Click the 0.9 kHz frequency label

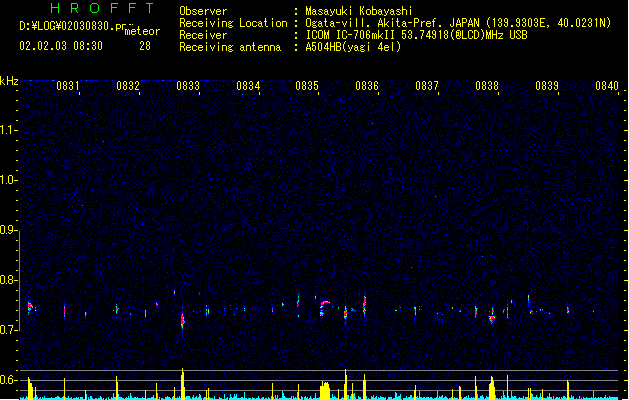coord(8,230)
